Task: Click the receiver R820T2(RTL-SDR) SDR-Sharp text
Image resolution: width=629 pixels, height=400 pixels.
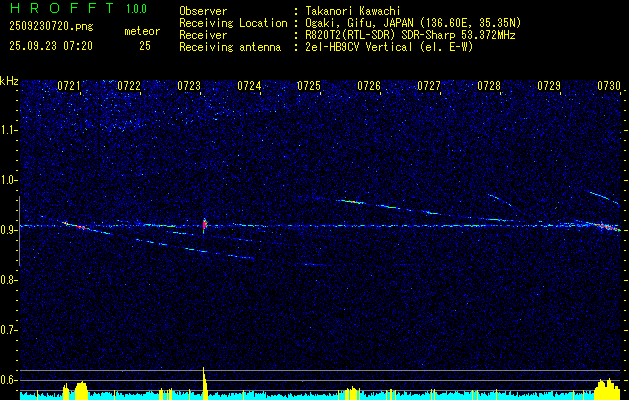Action: pyautogui.click(x=410, y=35)
